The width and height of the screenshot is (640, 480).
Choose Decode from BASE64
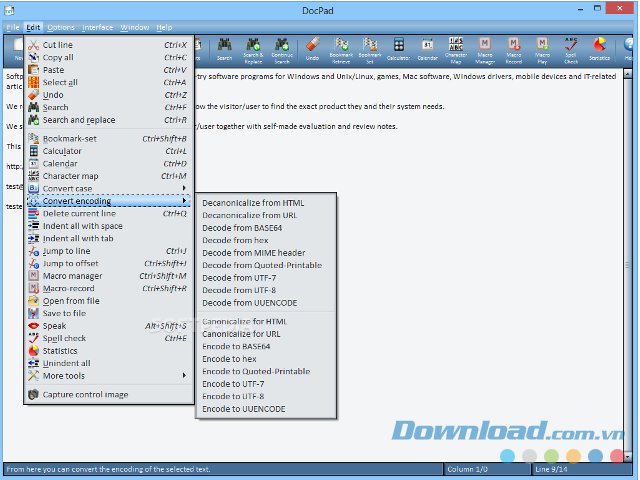[x=242, y=228]
